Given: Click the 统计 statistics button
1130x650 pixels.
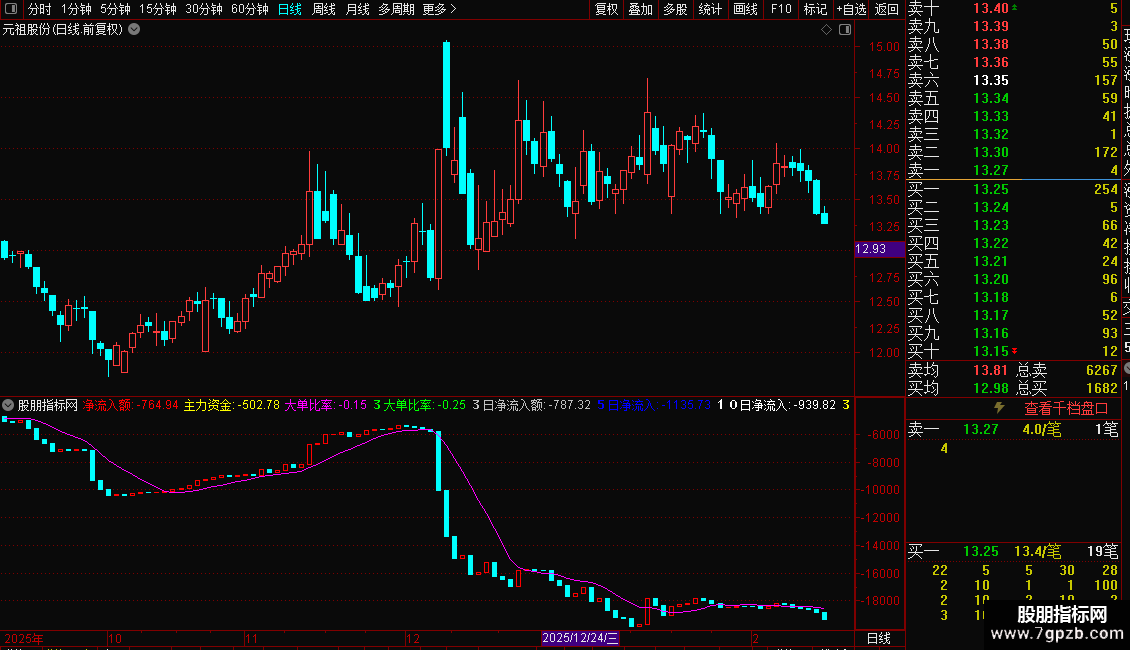Looking at the screenshot, I should [x=710, y=9].
